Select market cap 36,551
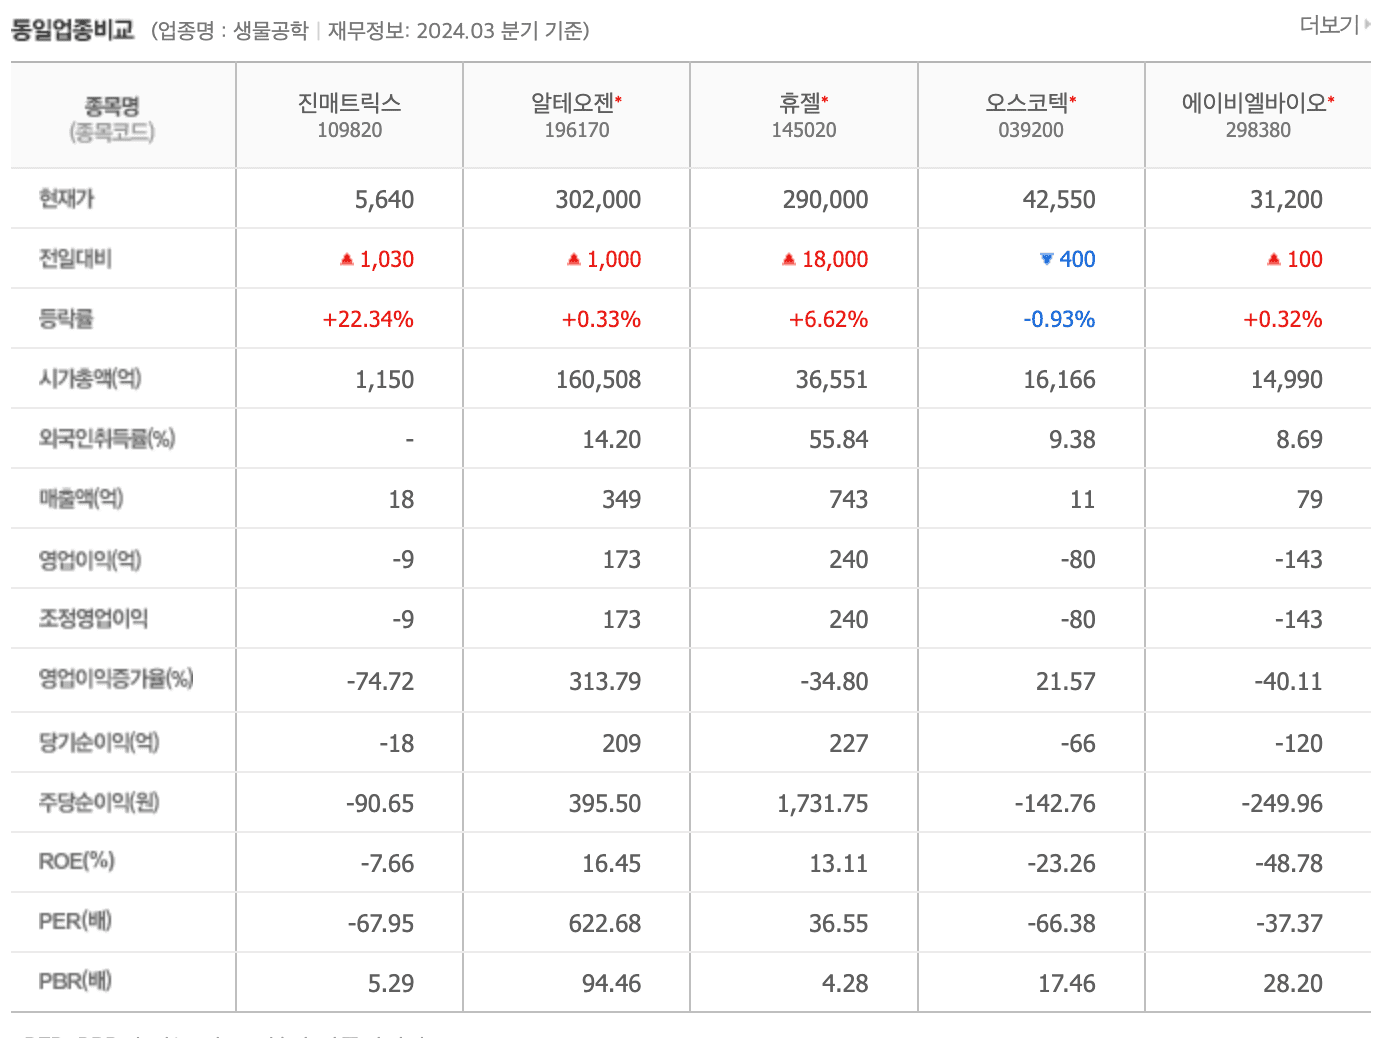Screen dimensions: 1384x1038 tap(831, 380)
